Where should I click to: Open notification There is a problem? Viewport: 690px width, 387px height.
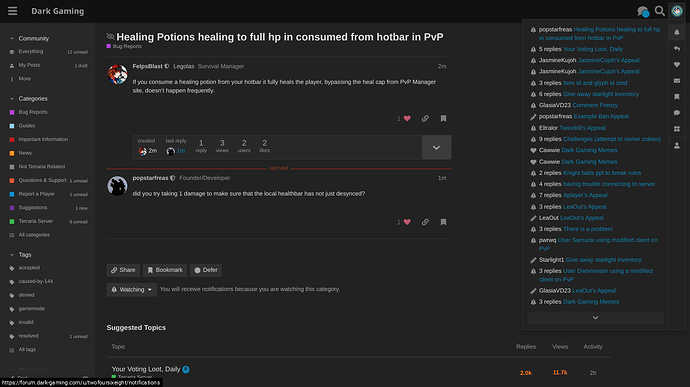(587, 229)
